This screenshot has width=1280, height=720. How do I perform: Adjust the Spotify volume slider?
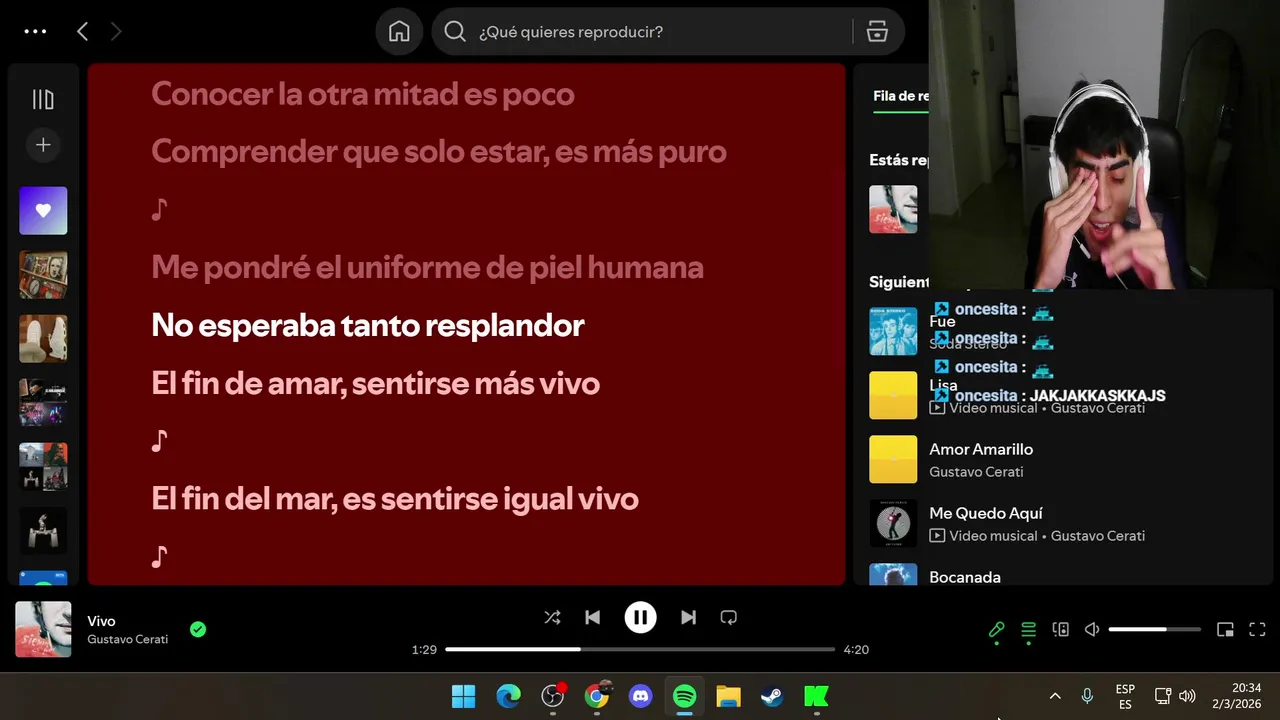click(x=1154, y=629)
